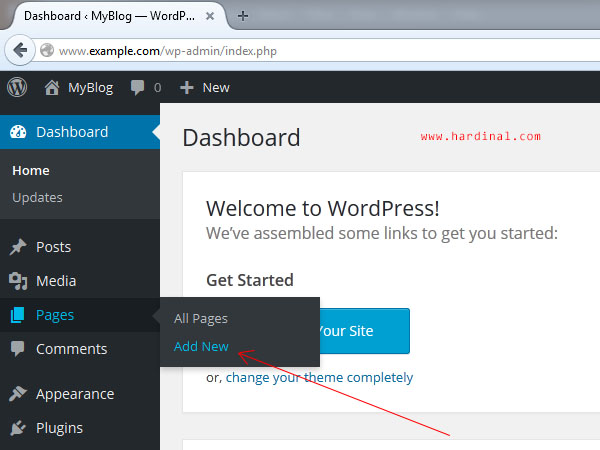
Task: Click the home icon beside MyBlog
Action: coord(52,88)
